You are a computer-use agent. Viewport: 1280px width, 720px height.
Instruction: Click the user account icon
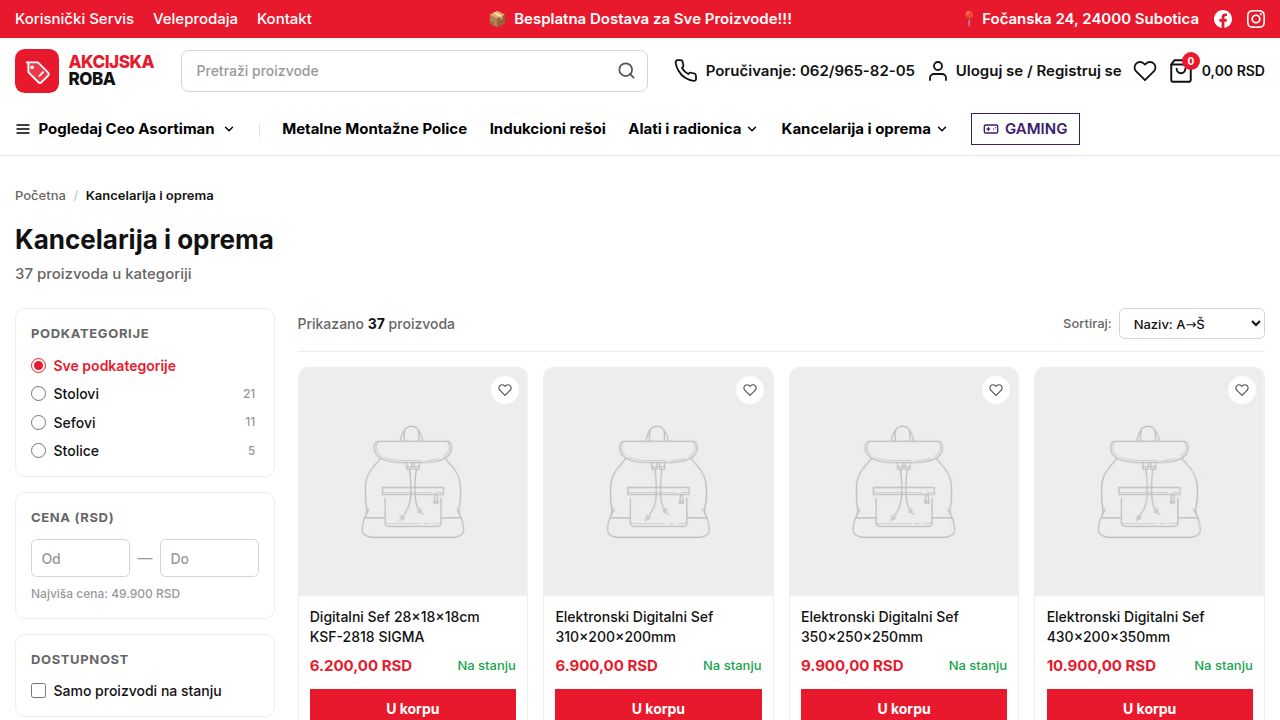[x=938, y=71]
